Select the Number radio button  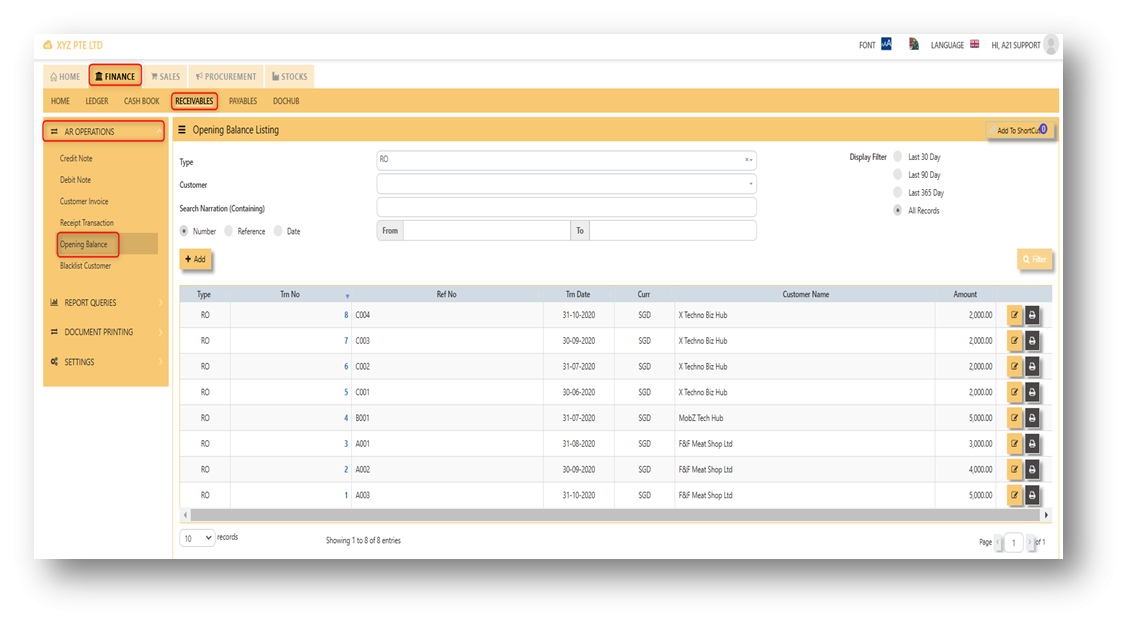pos(184,231)
